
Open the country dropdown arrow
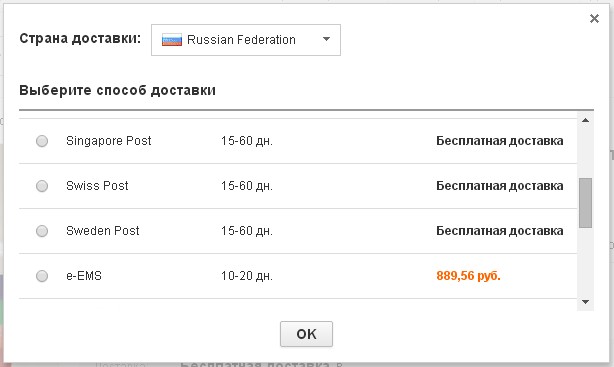point(326,39)
